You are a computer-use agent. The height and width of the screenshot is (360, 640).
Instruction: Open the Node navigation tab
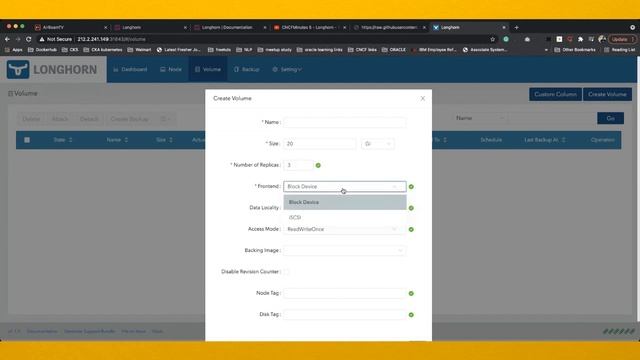pyautogui.click(x=171, y=69)
